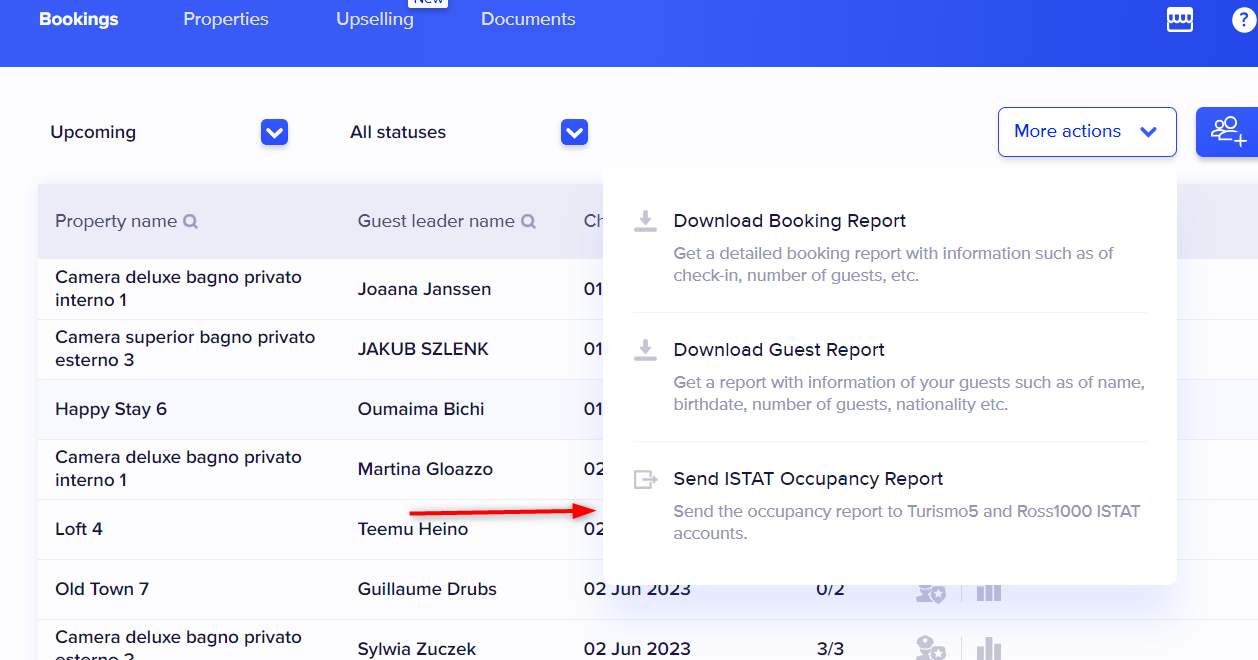Go to the Documents tab

click(x=528, y=19)
